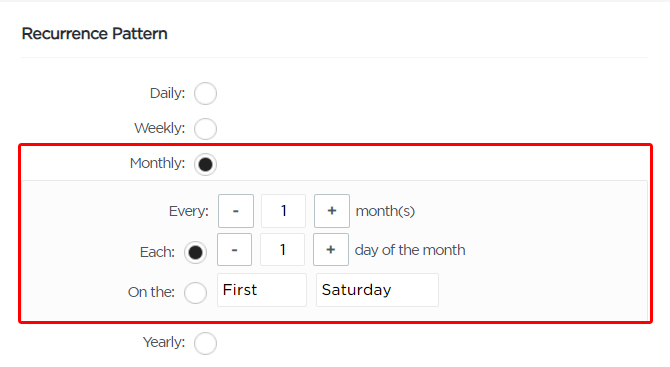This screenshot has height=367, width=670.
Task: Decrease day of the month with minus
Action: tap(235, 250)
